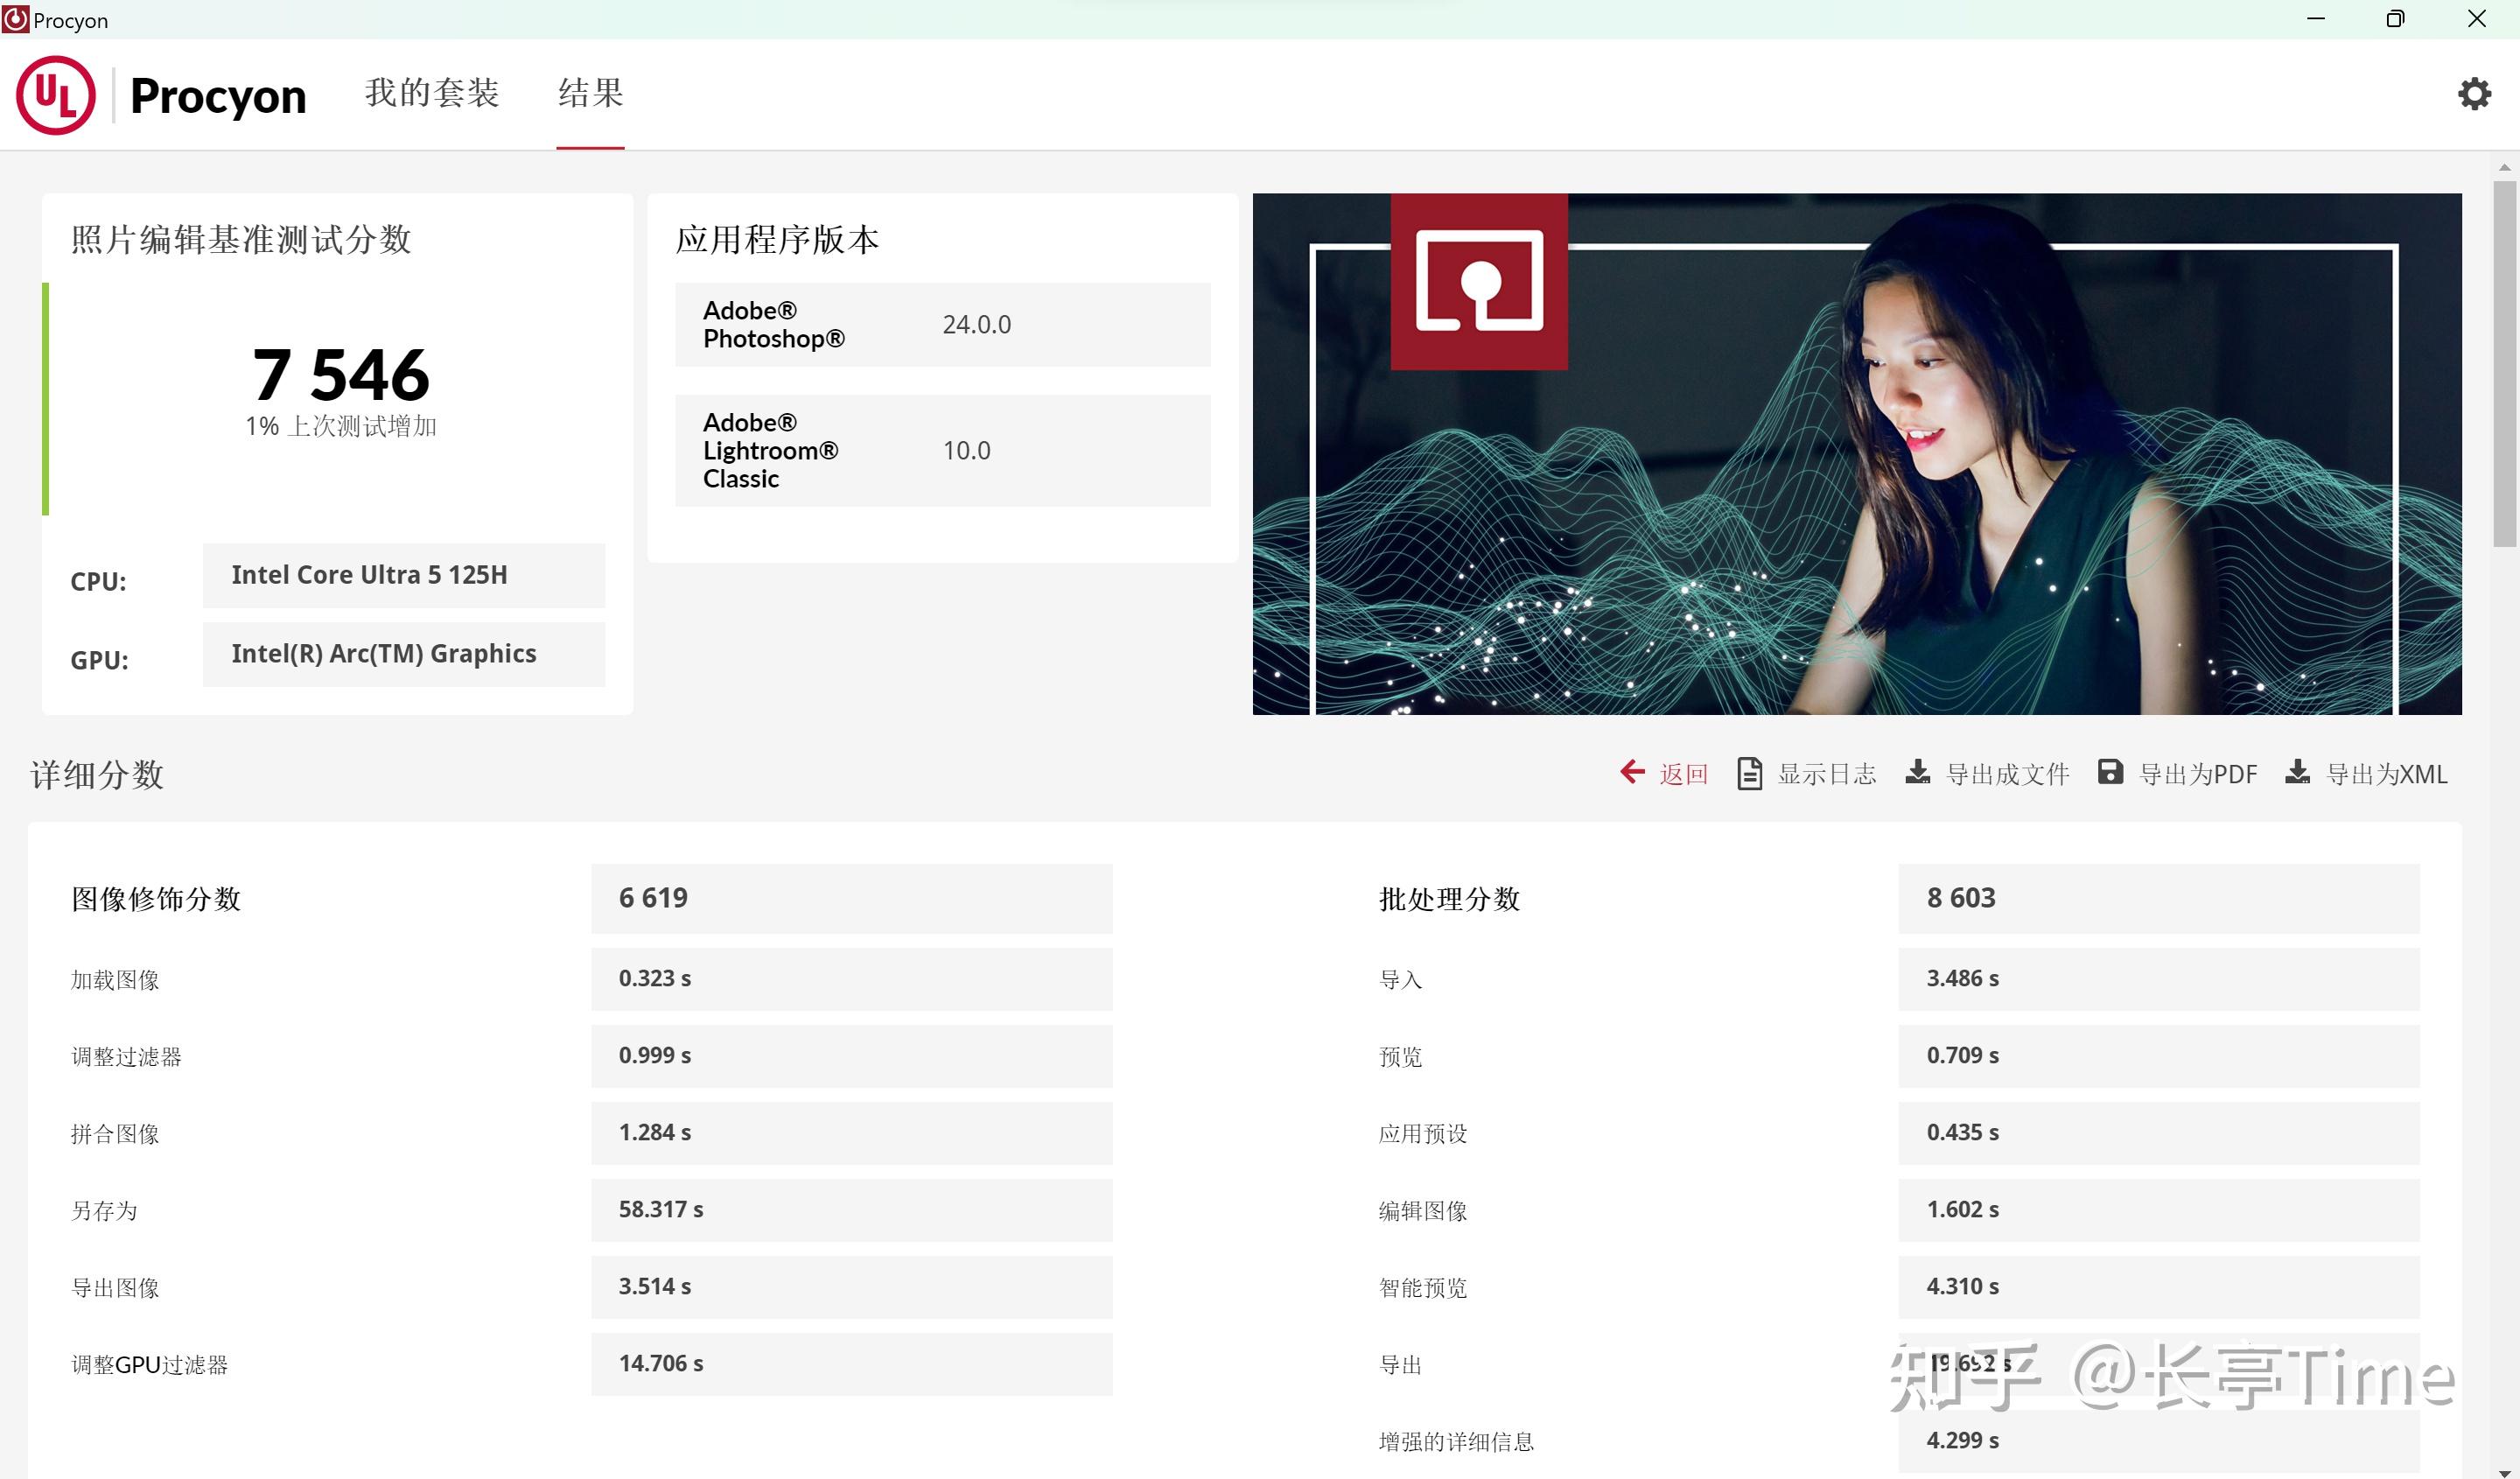This screenshot has height=1479, width=2520.
Task: Select the 结果 tab
Action: [x=590, y=93]
